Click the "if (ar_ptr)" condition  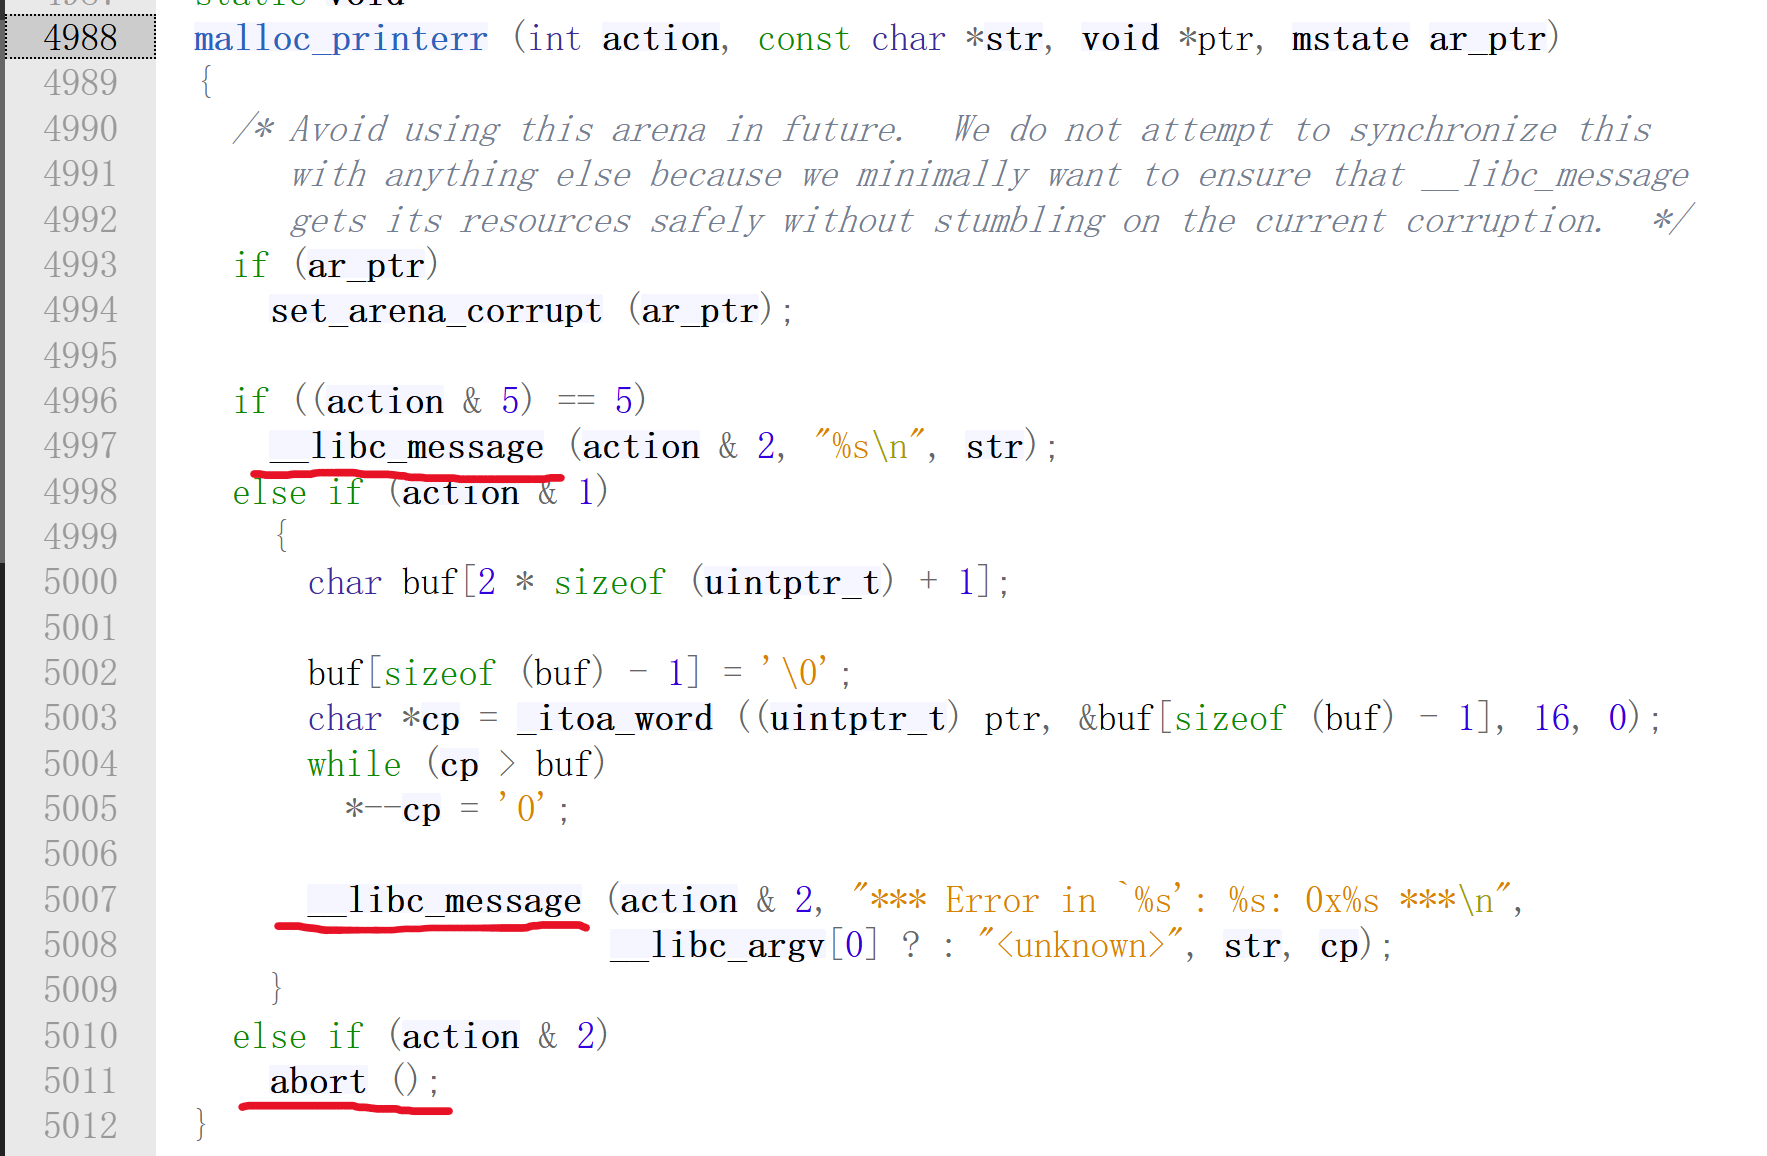(x=336, y=266)
